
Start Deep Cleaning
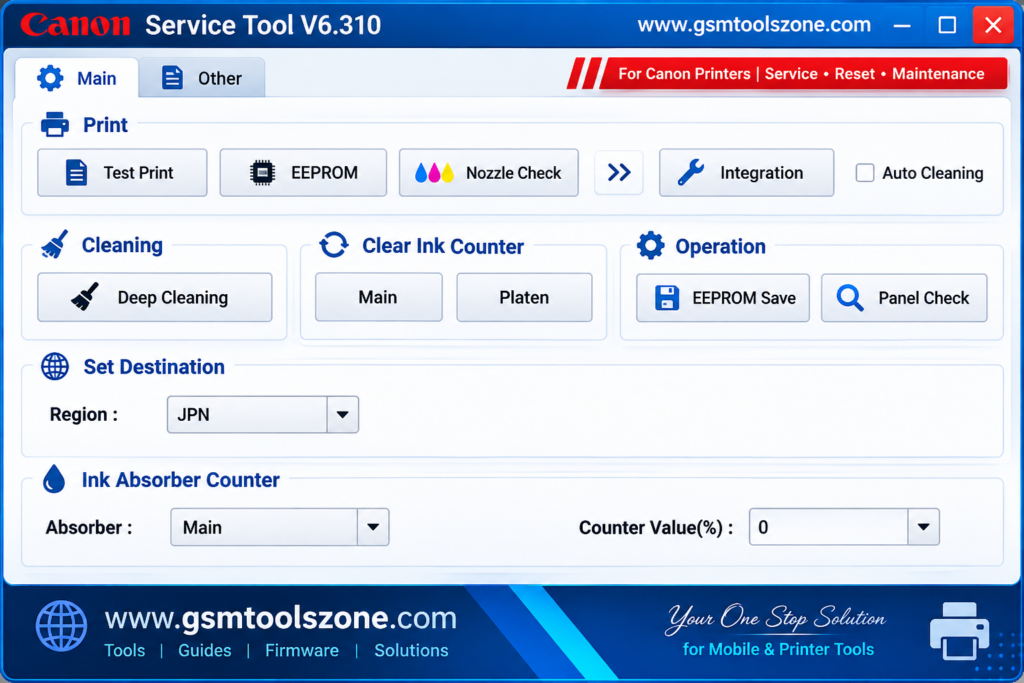(x=155, y=298)
